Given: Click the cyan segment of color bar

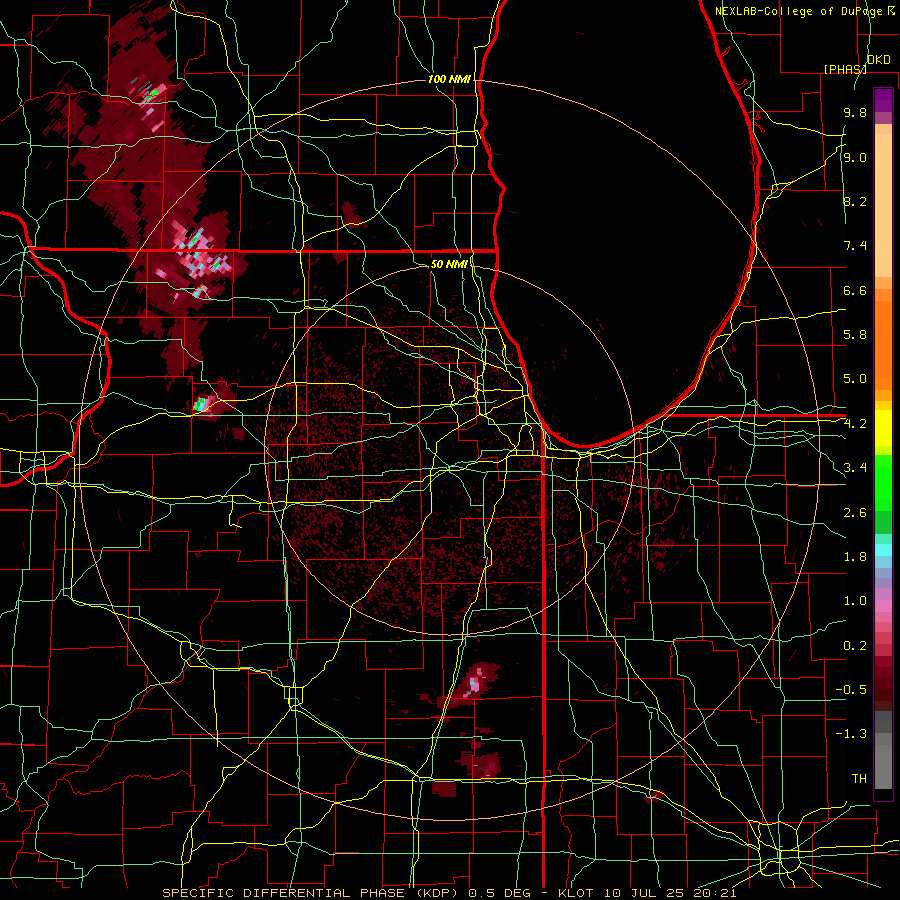Looking at the screenshot, I should pyautogui.click(x=883, y=550).
